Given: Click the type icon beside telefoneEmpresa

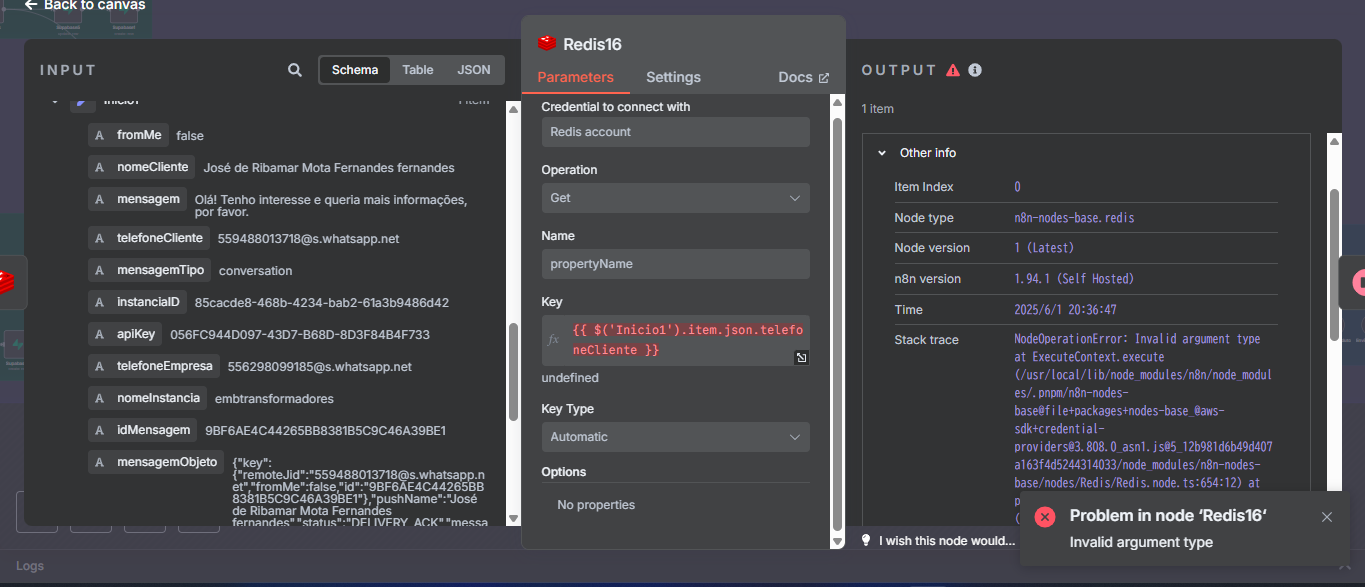Looking at the screenshot, I should 99,366.
